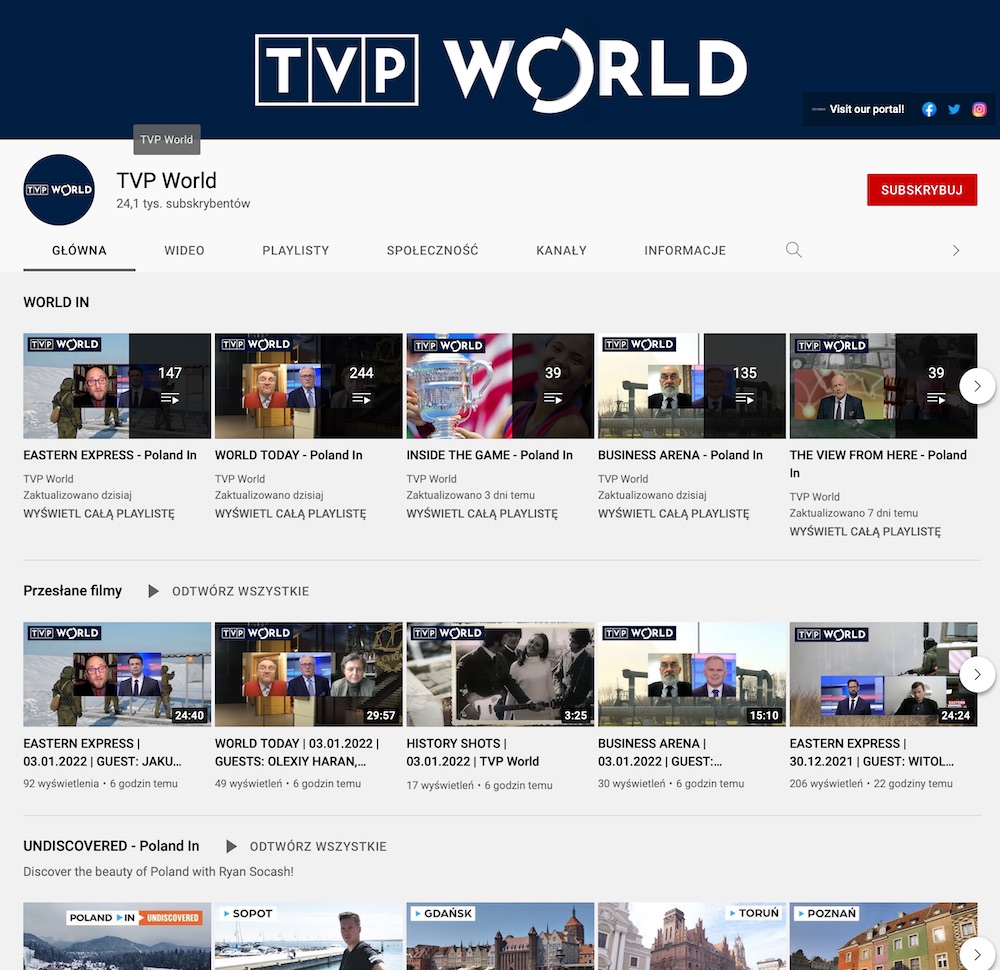The height and width of the screenshot is (970, 1000).
Task: Click the TVP World channel avatar
Action: pyautogui.click(x=59, y=189)
